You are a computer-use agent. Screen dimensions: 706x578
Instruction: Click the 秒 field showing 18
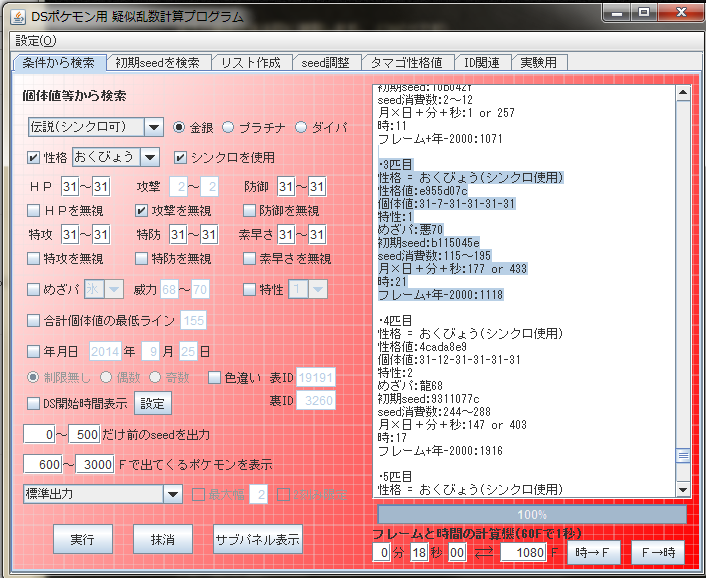(x=419, y=552)
